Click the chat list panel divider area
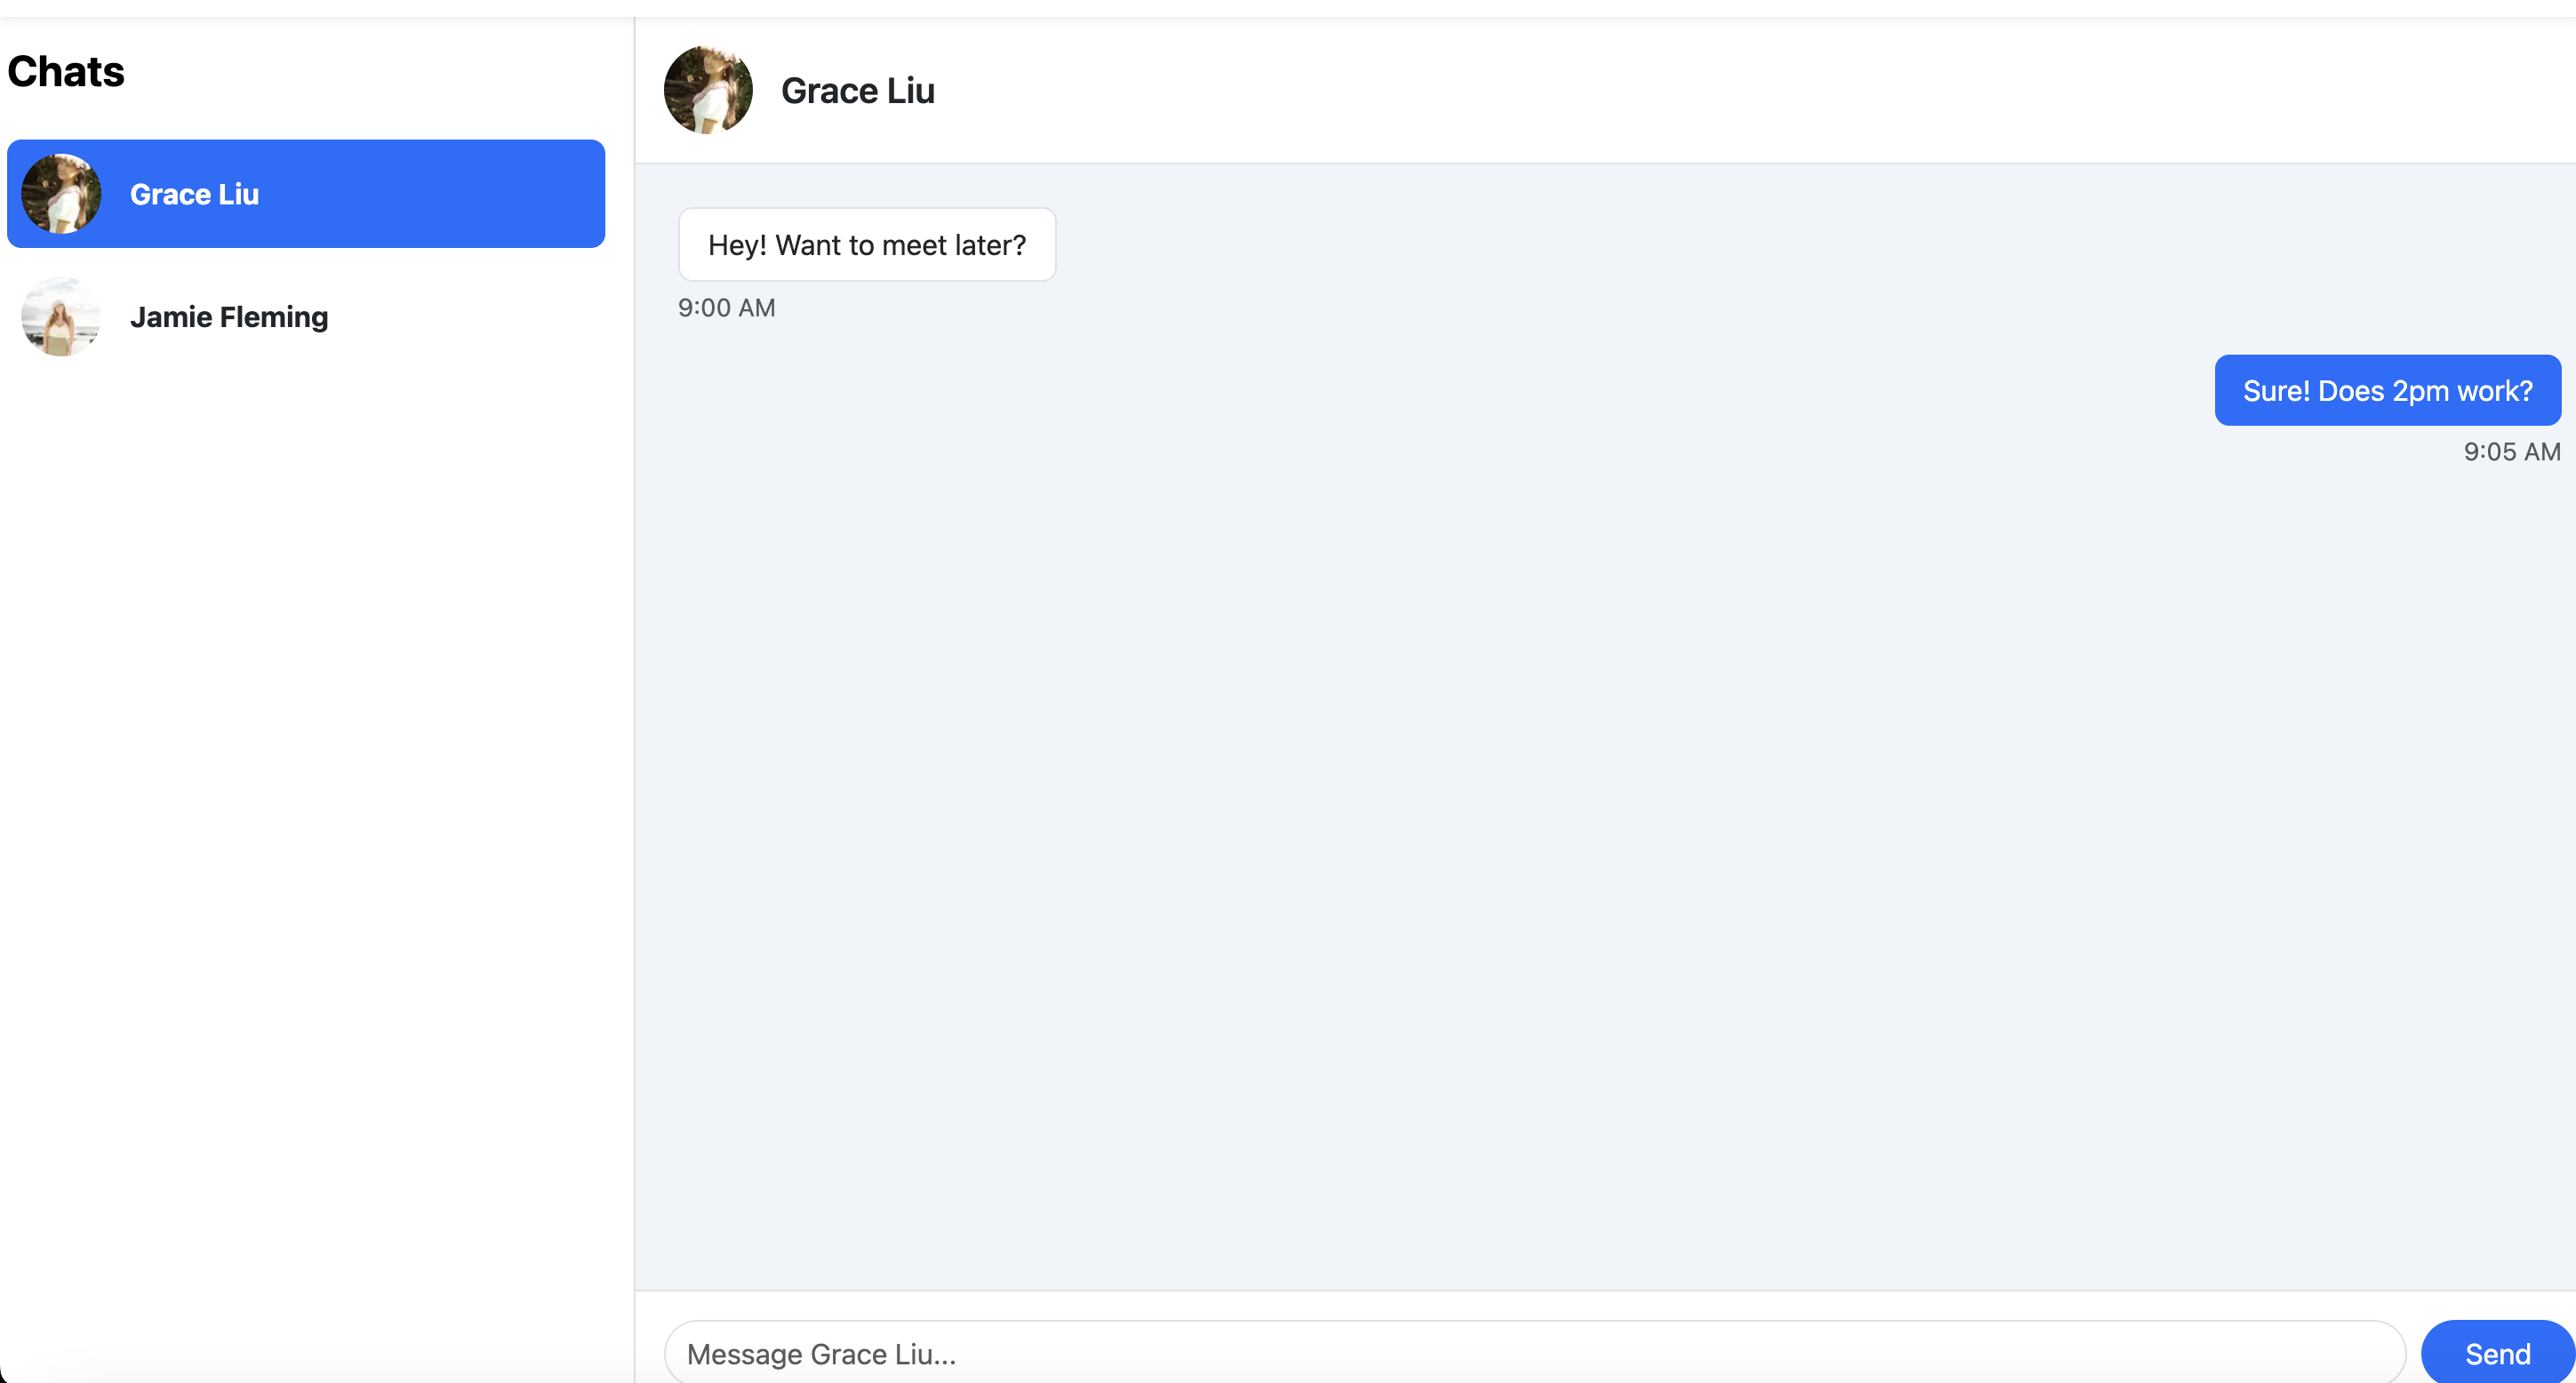Viewport: 2576px width, 1383px height. 635,690
